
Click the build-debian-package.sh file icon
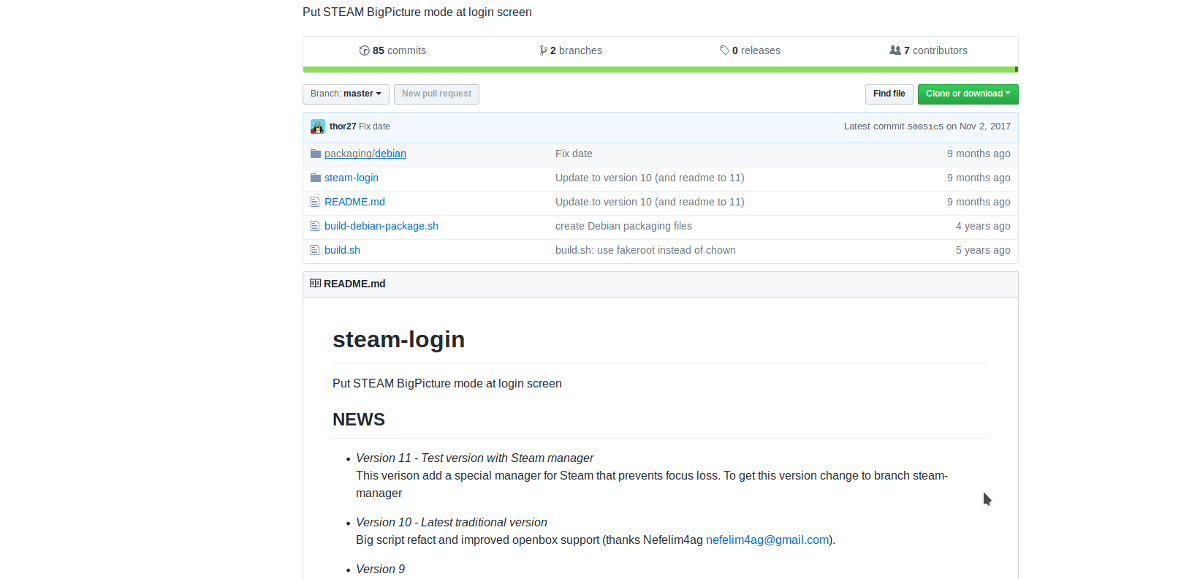[315, 226]
